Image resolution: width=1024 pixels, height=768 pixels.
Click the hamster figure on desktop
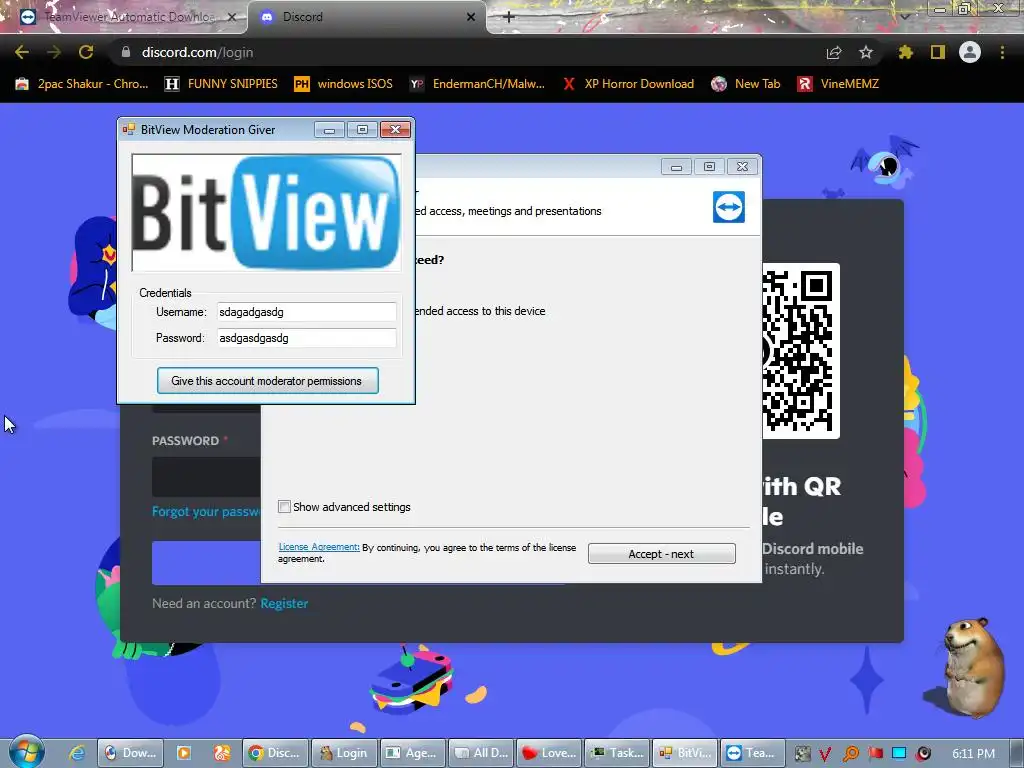tap(974, 666)
